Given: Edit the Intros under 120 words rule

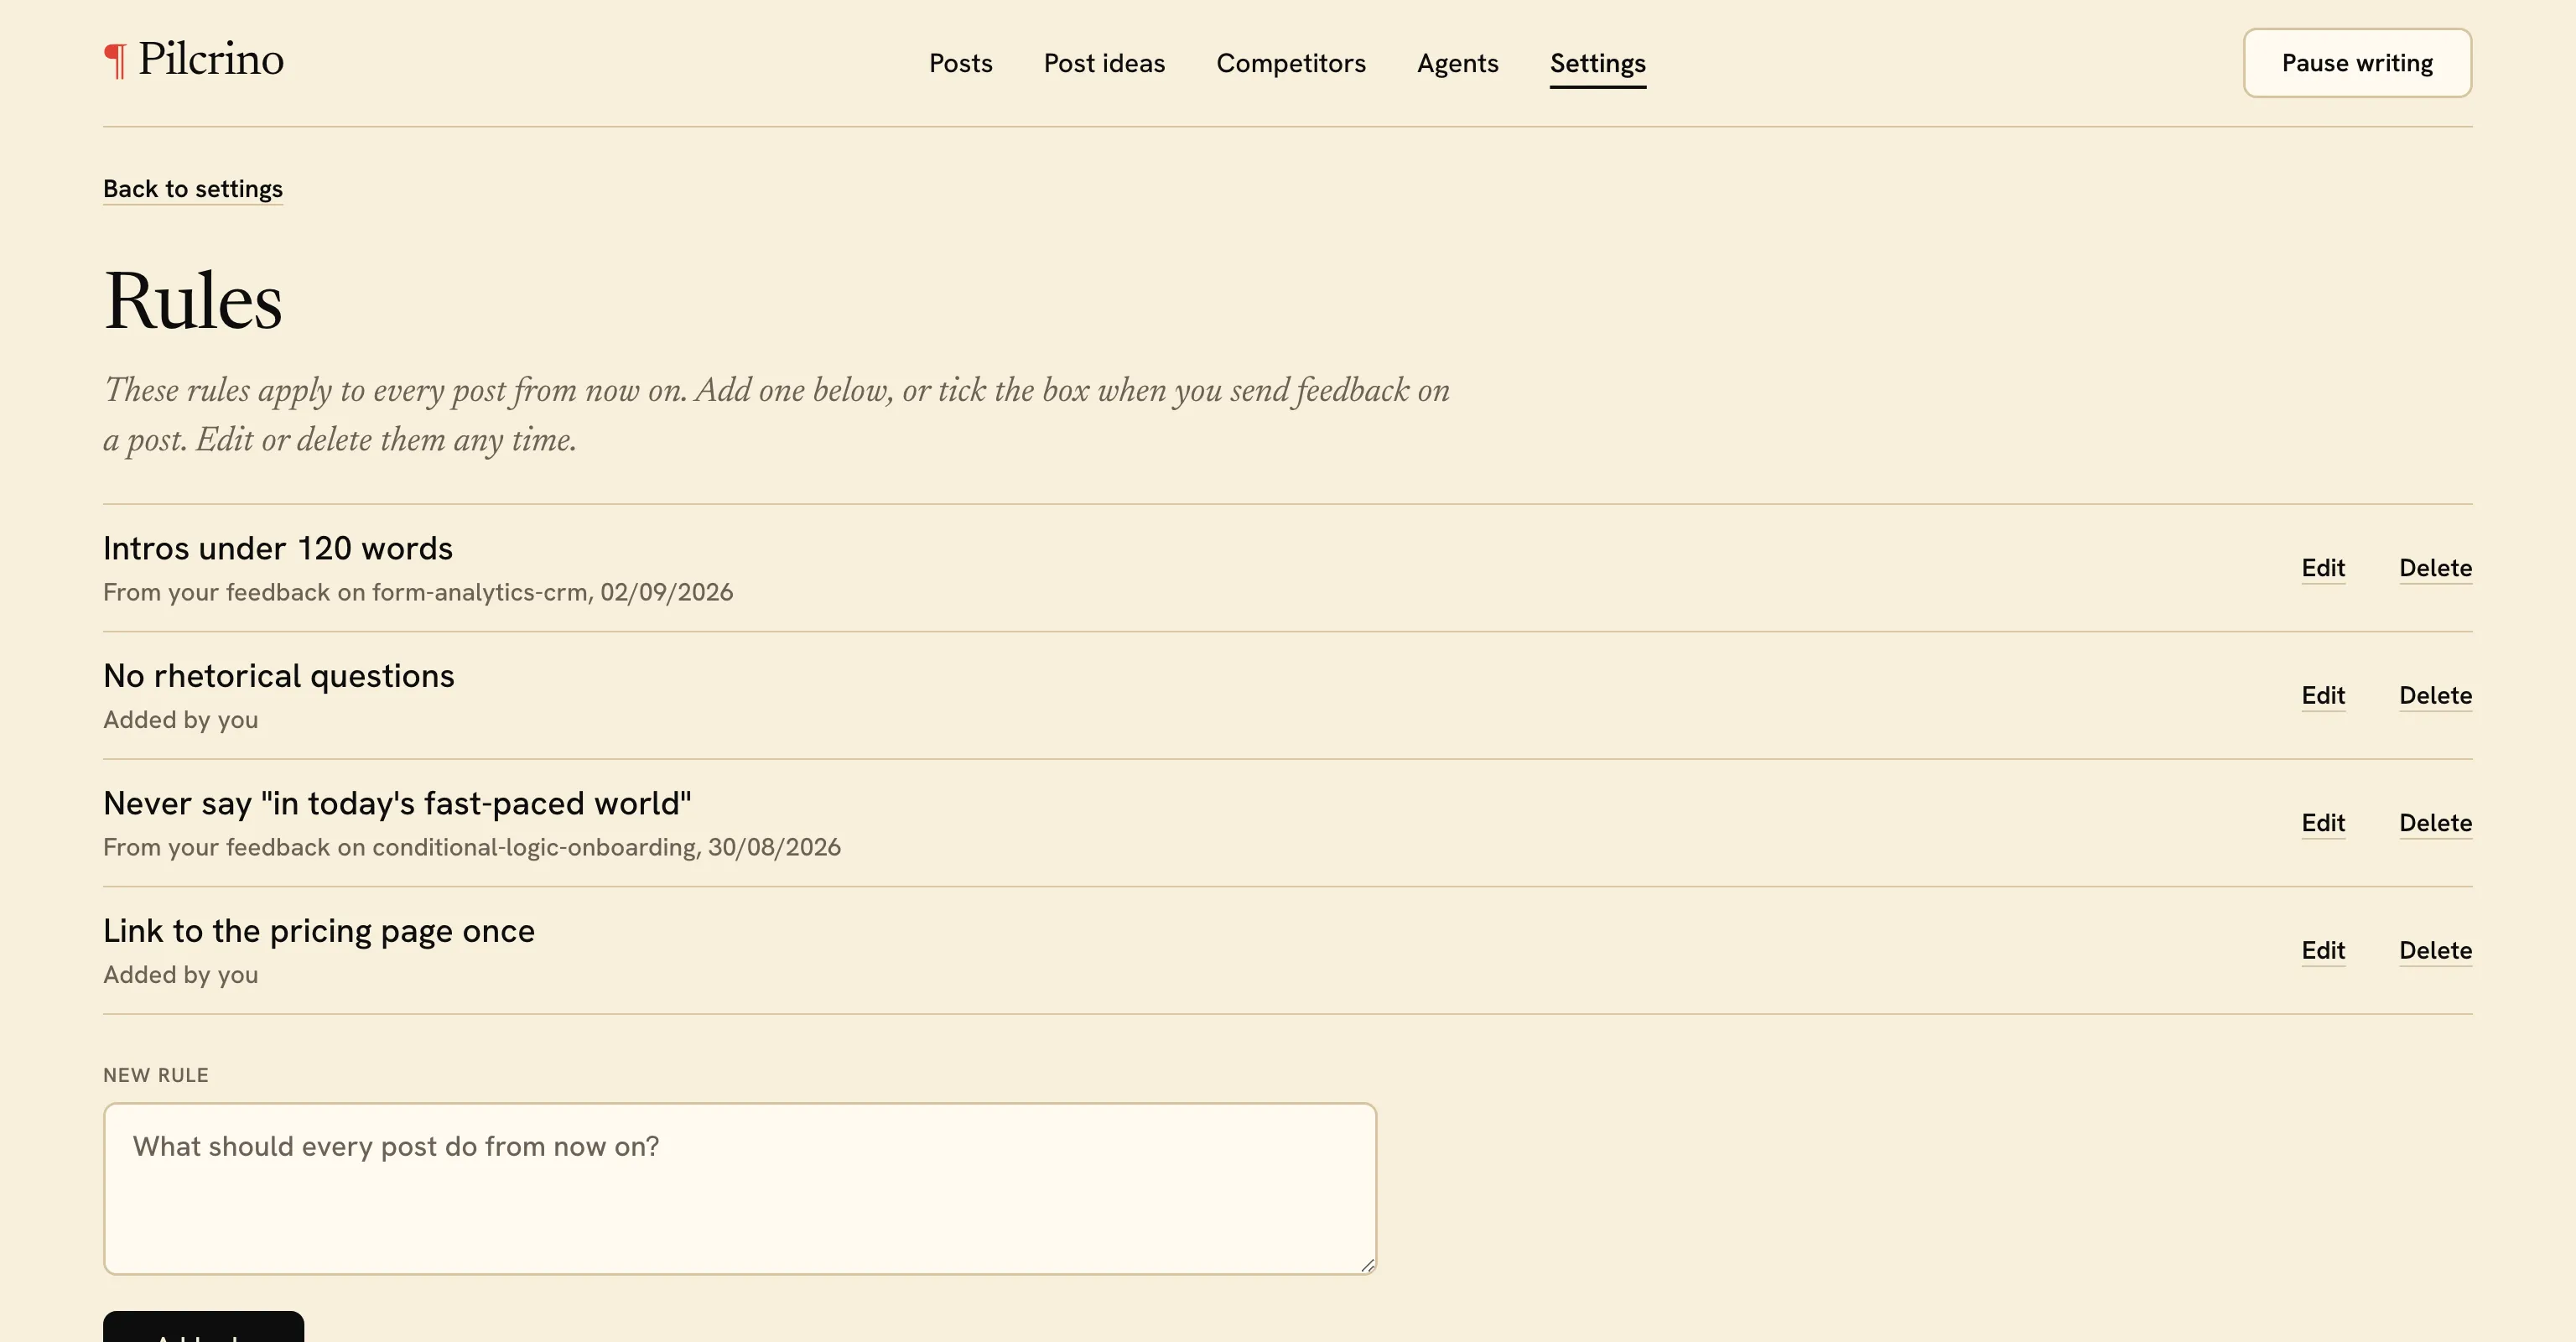Looking at the screenshot, I should (x=2322, y=568).
